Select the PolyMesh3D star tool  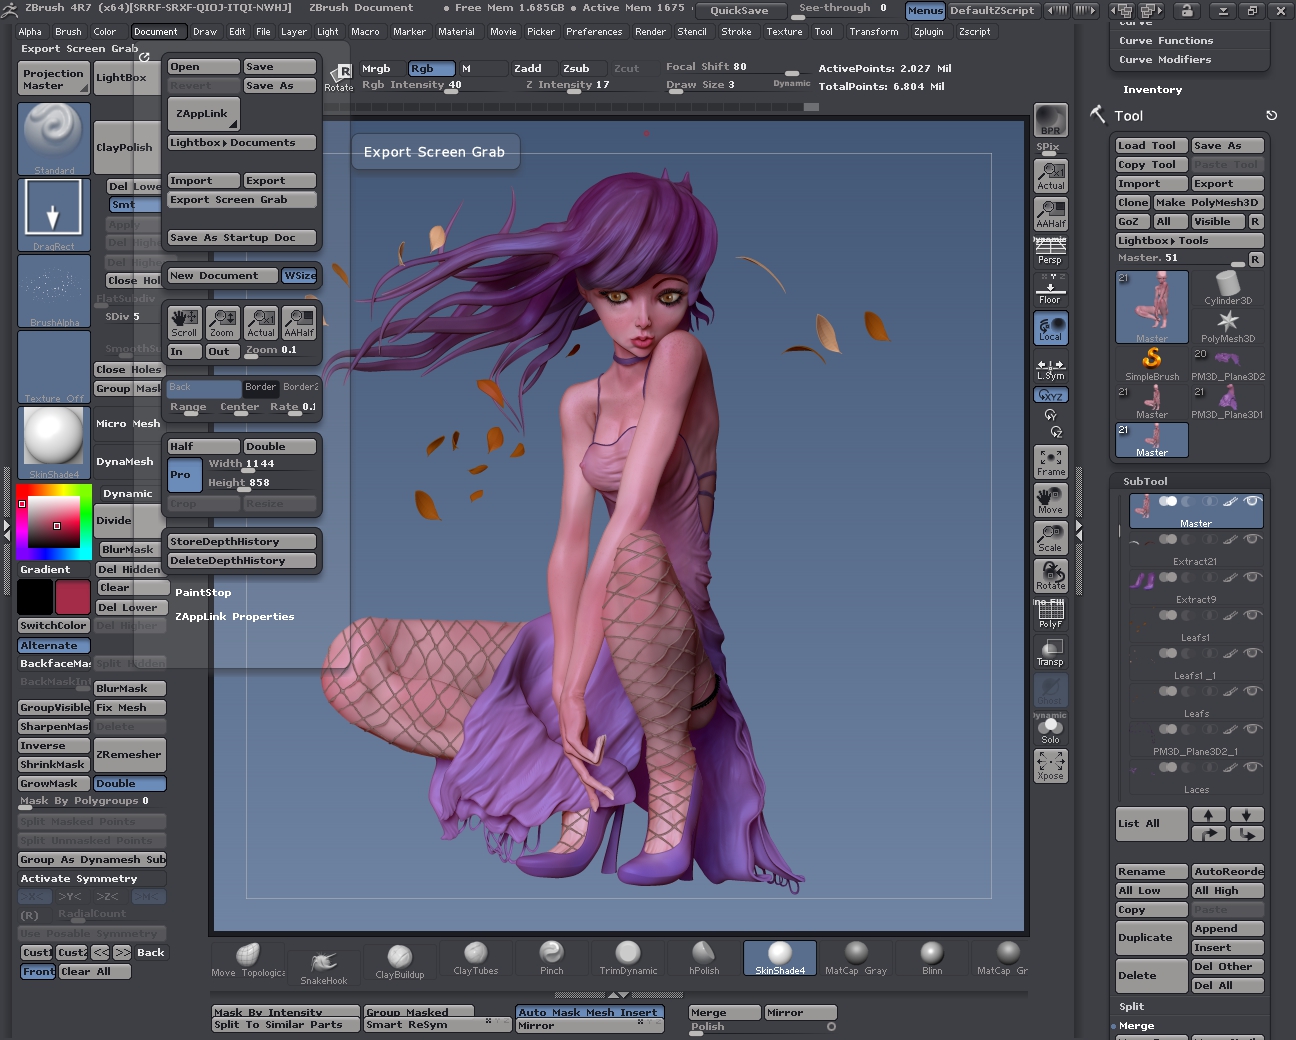pos(1228,326)
